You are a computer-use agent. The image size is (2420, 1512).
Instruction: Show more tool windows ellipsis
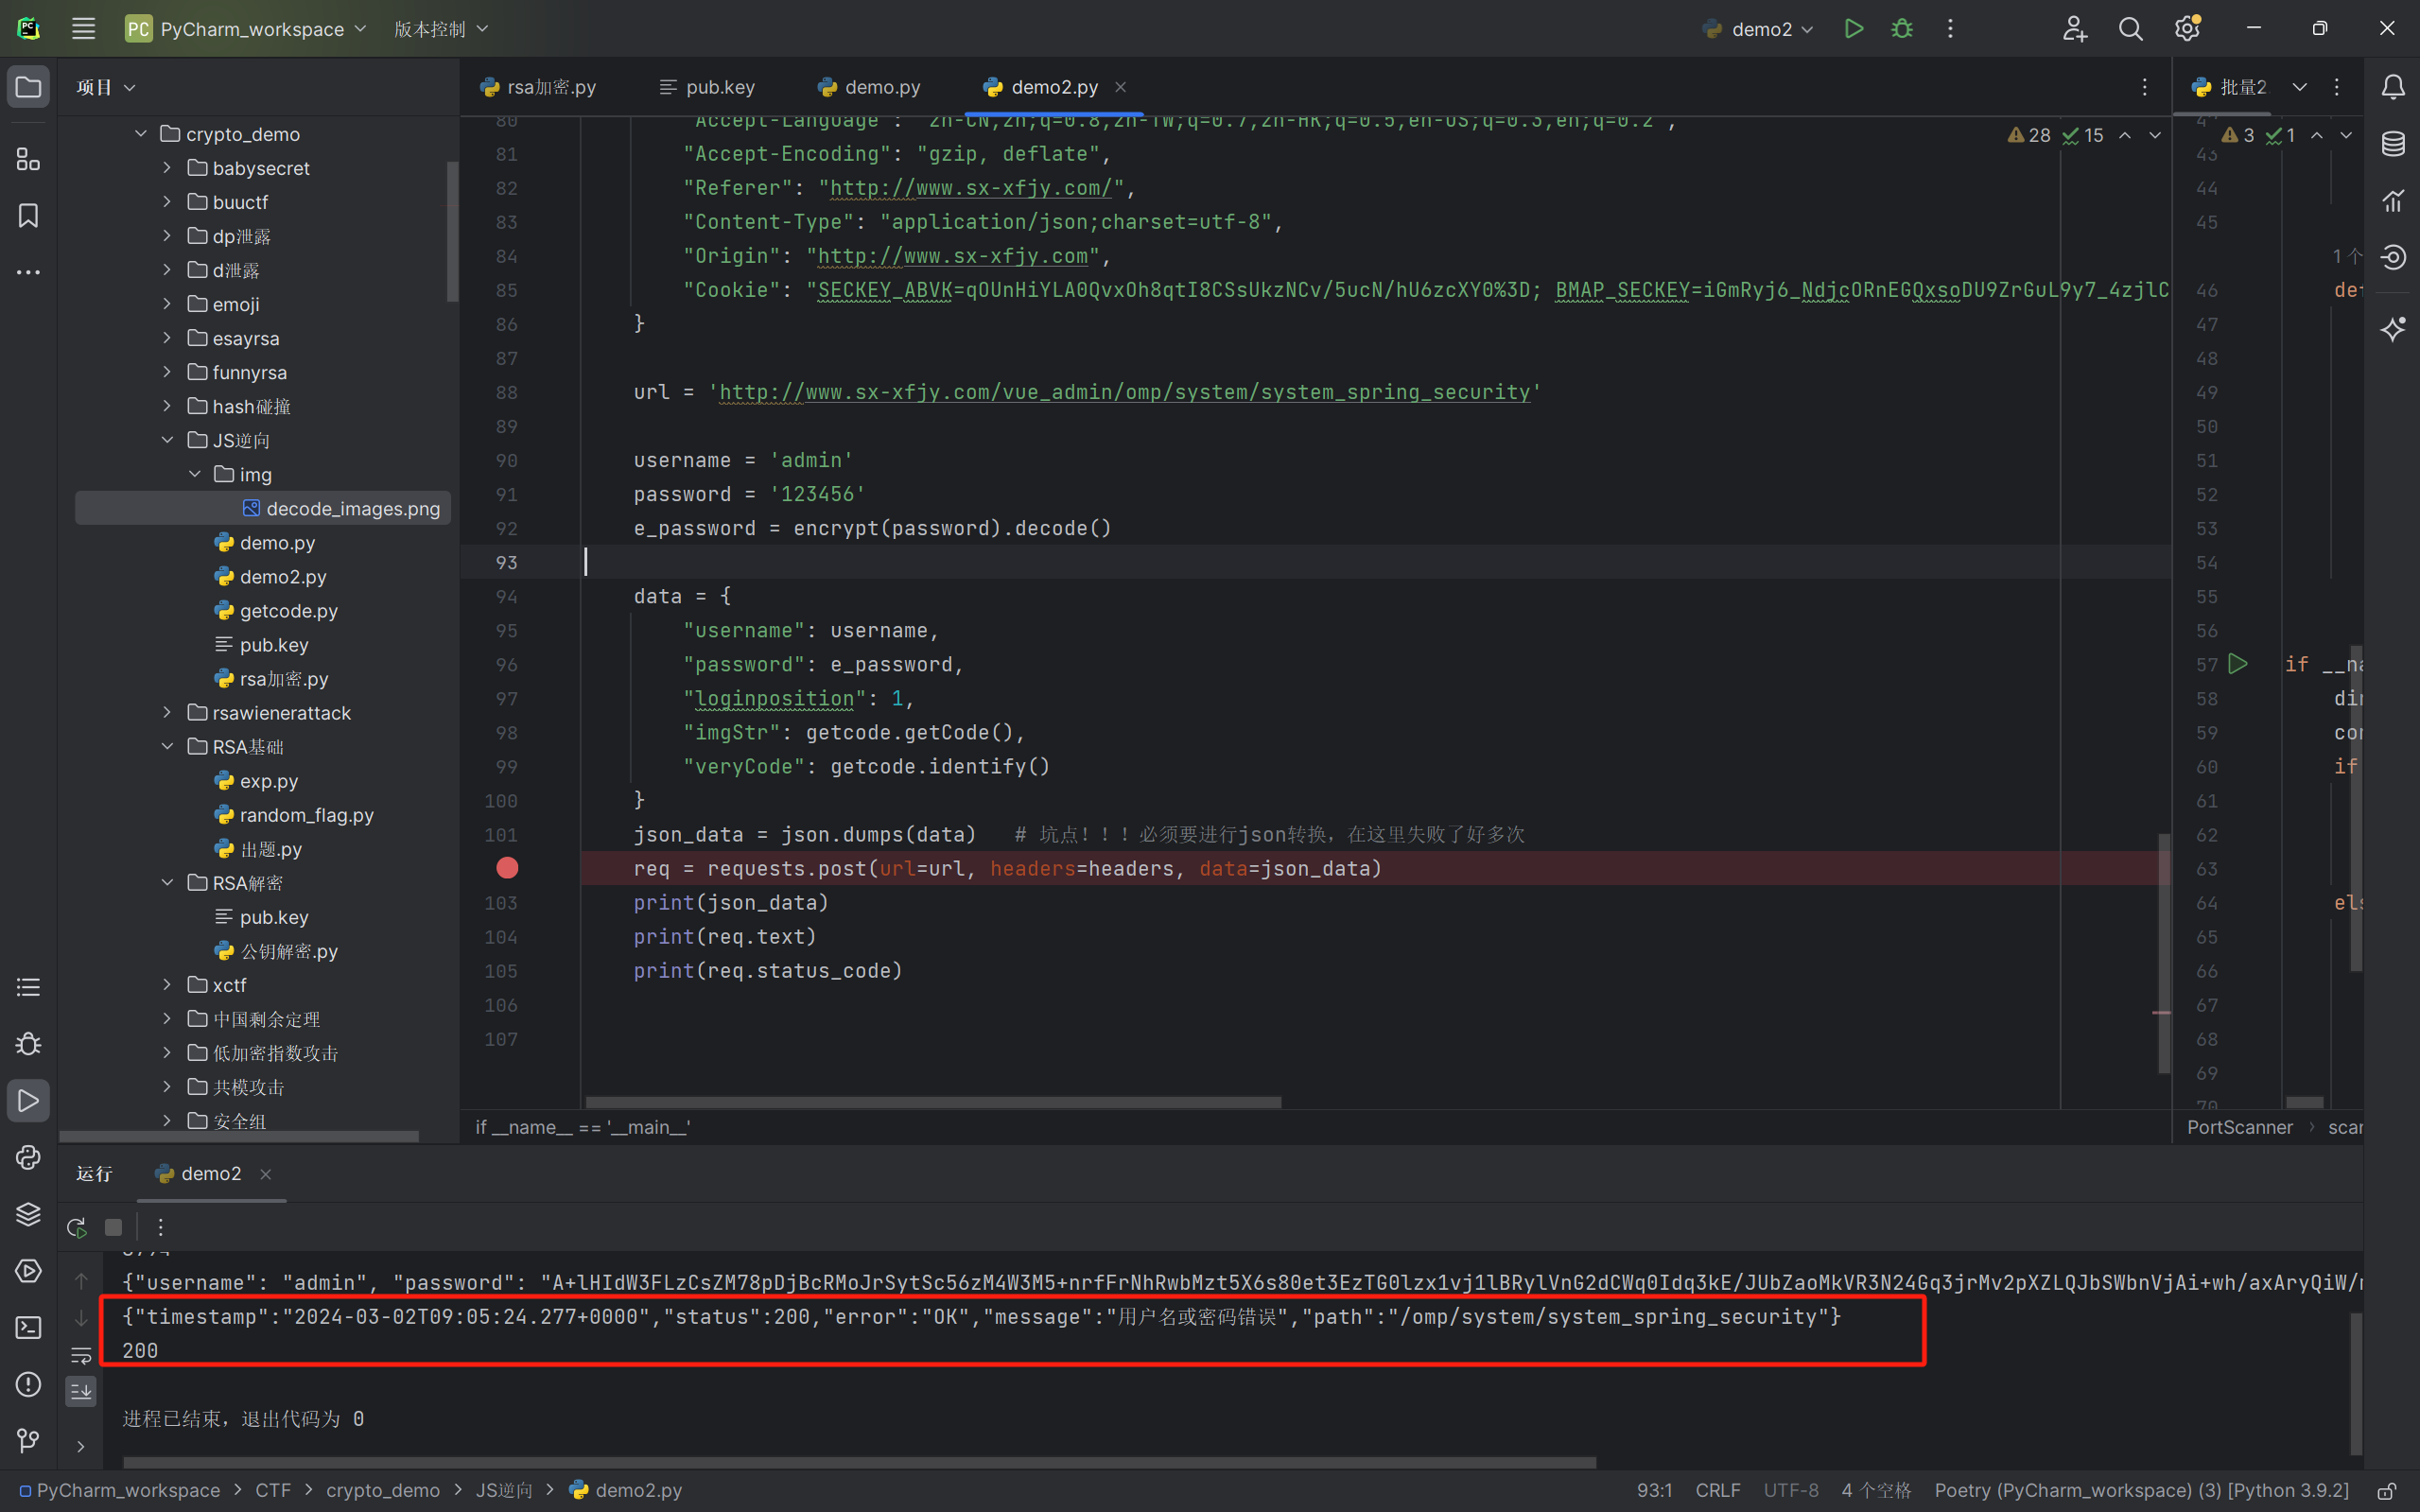coord(28,272)
